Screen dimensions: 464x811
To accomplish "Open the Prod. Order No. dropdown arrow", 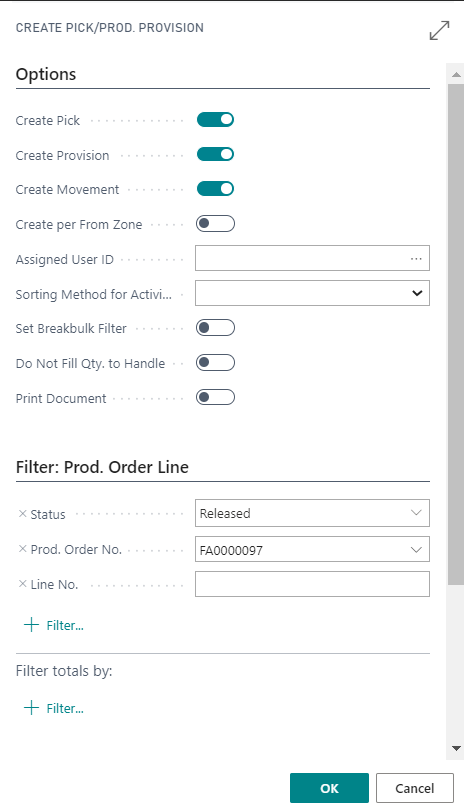I will [x=416, y=550].
